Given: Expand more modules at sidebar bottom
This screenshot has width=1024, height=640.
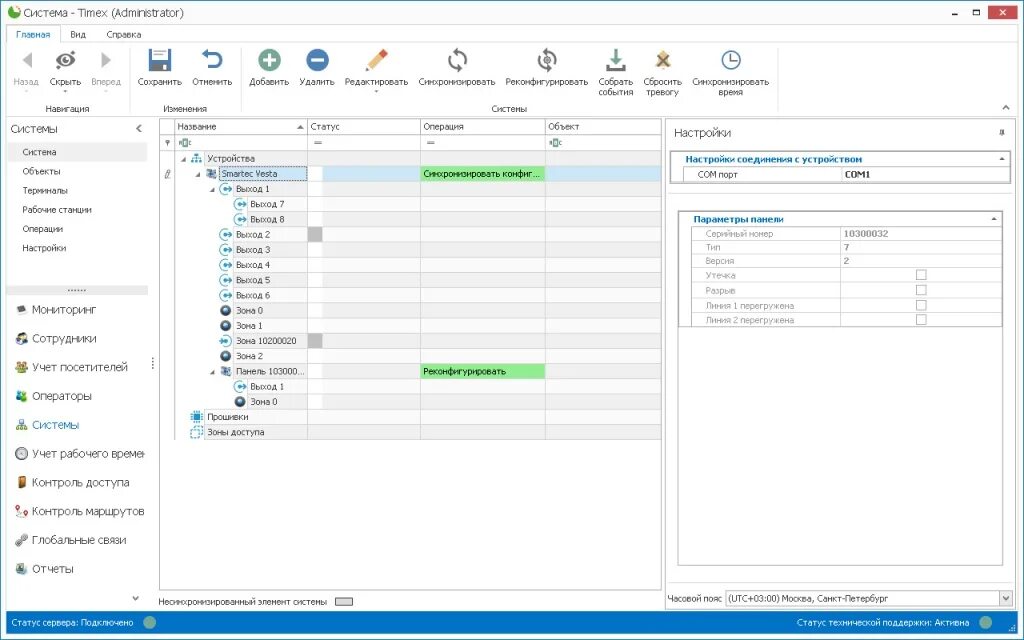Looking at the screenshot, I should click(136, 598).
